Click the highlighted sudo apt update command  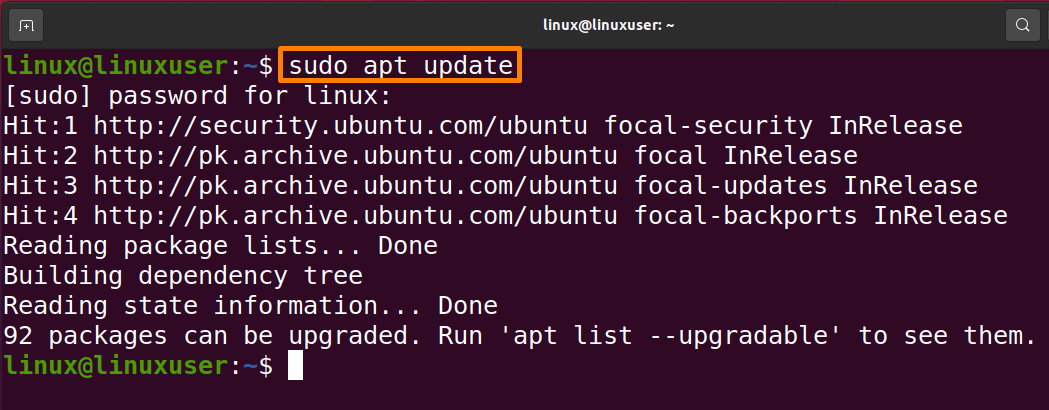tap(399, 66)
